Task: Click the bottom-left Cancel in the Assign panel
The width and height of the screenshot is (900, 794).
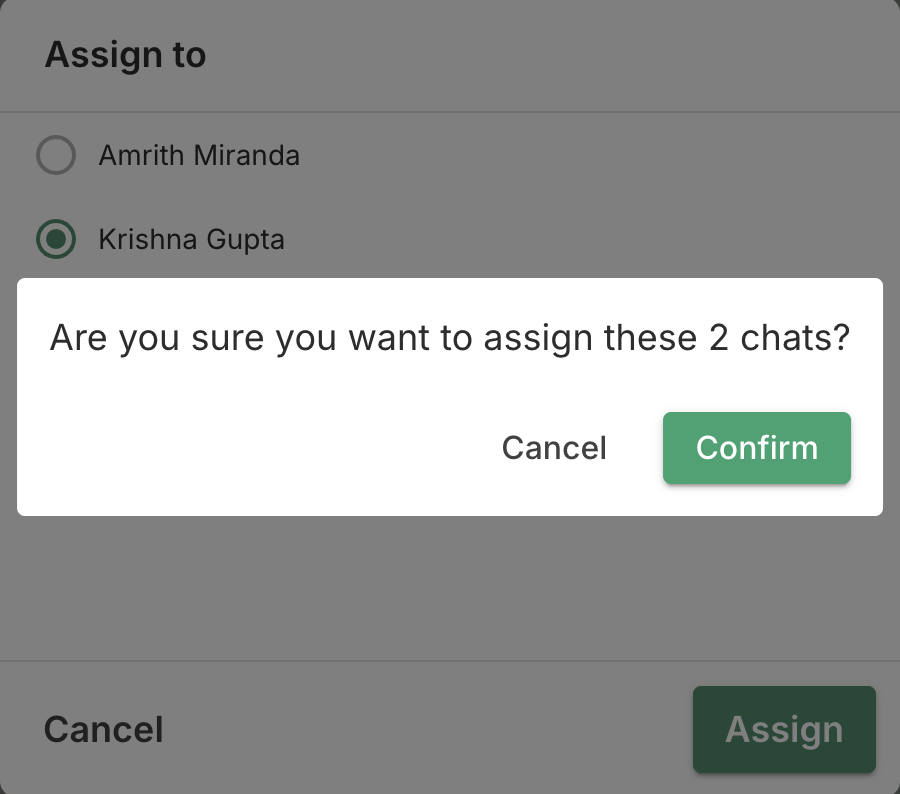Action: [x=103, y=729]
